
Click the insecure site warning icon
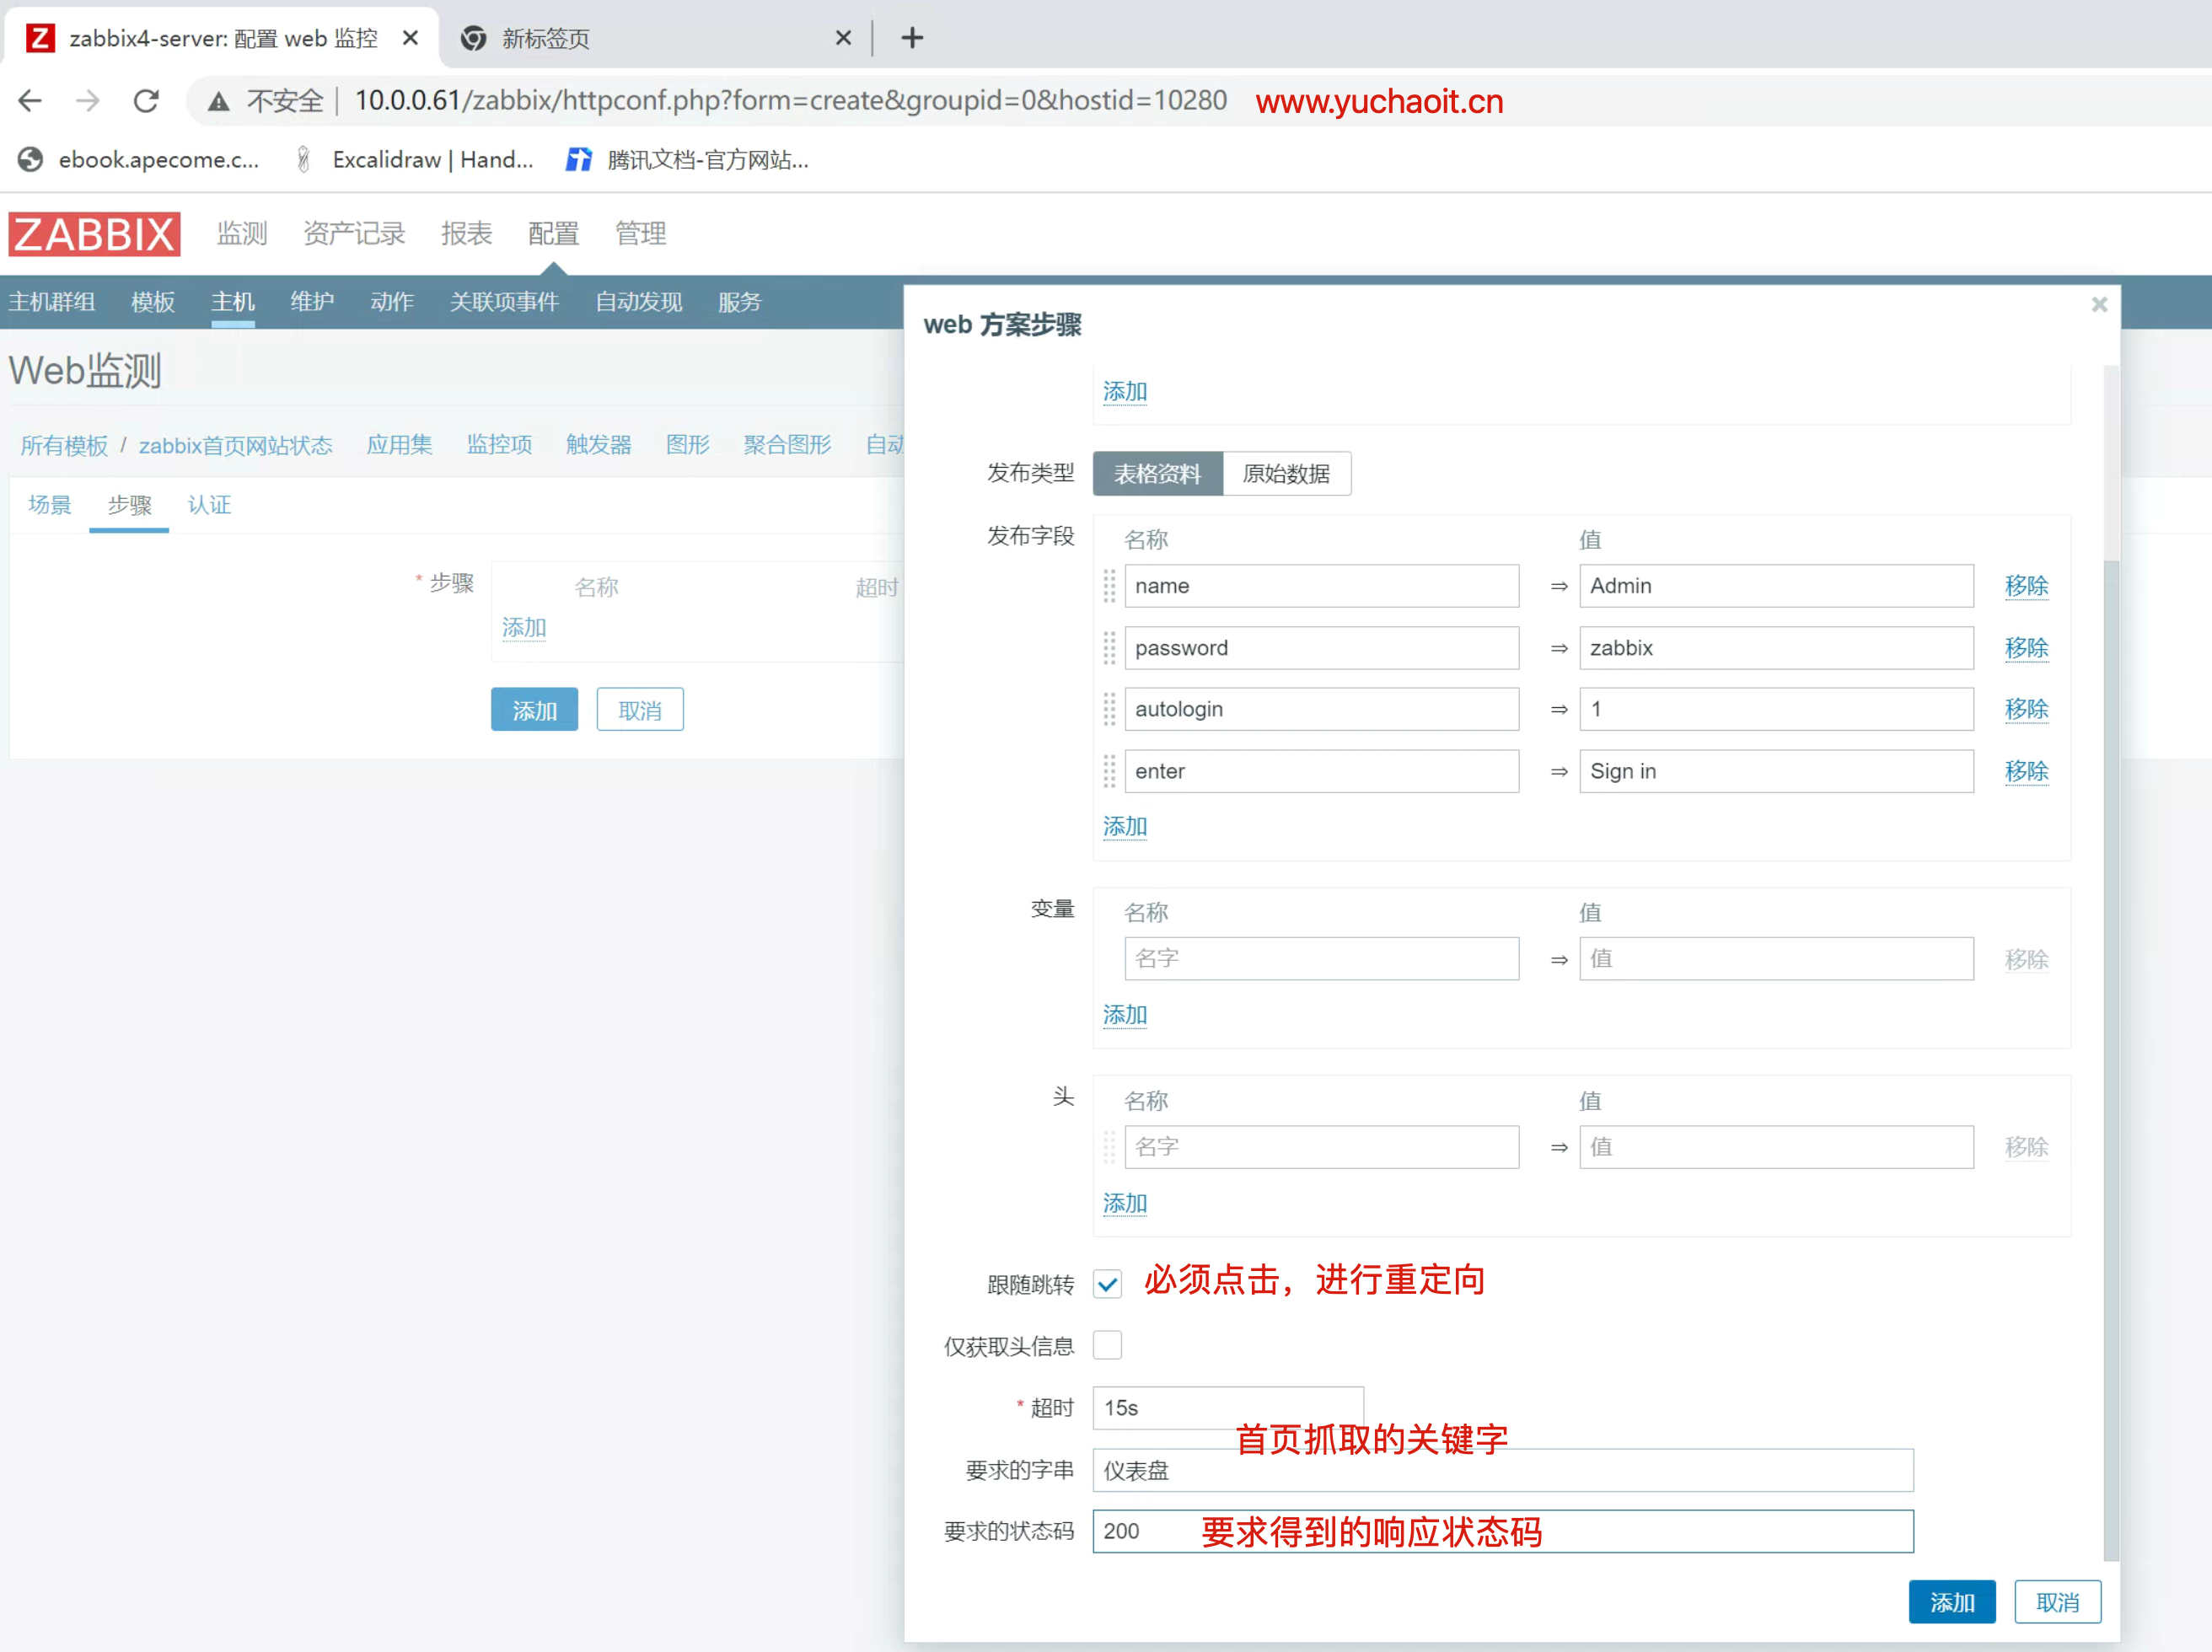click(218, 101)
